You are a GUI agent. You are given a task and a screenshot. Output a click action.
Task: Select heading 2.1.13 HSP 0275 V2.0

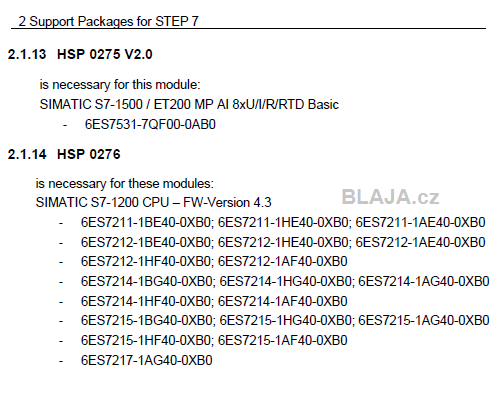click(80, 54)
